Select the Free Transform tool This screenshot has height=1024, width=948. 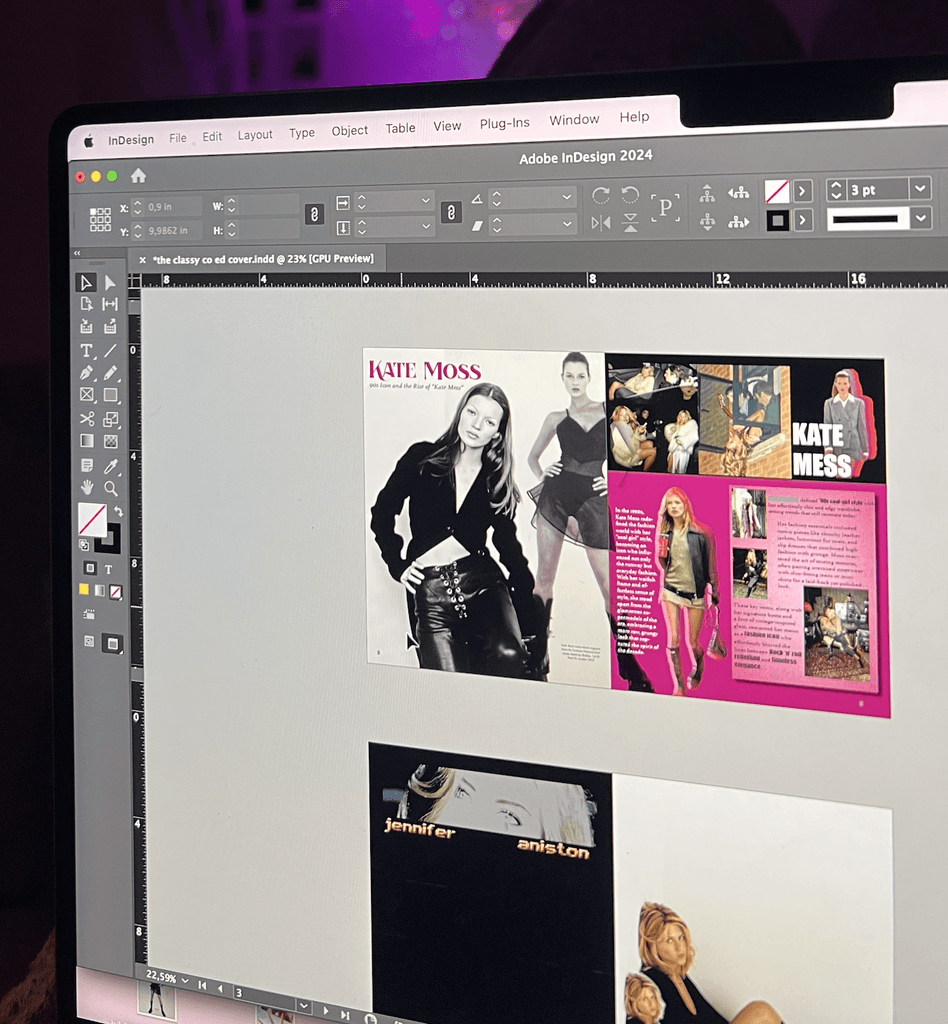(x=111, y=419)
